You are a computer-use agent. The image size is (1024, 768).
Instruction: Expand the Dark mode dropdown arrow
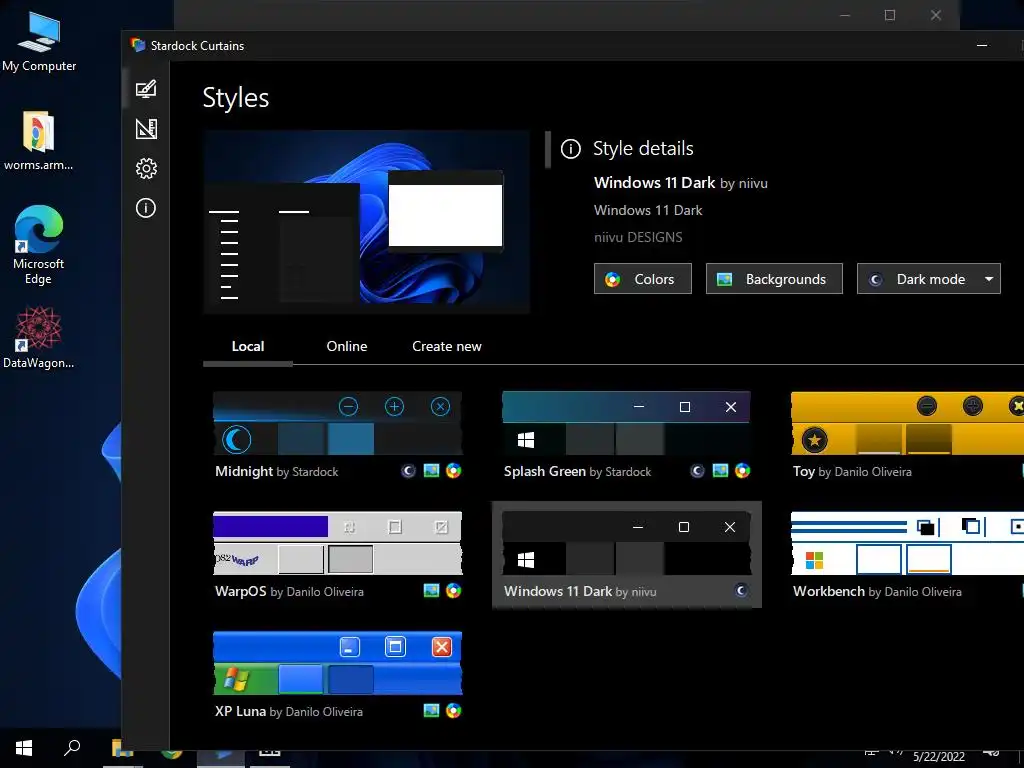[x=989, y=279]
